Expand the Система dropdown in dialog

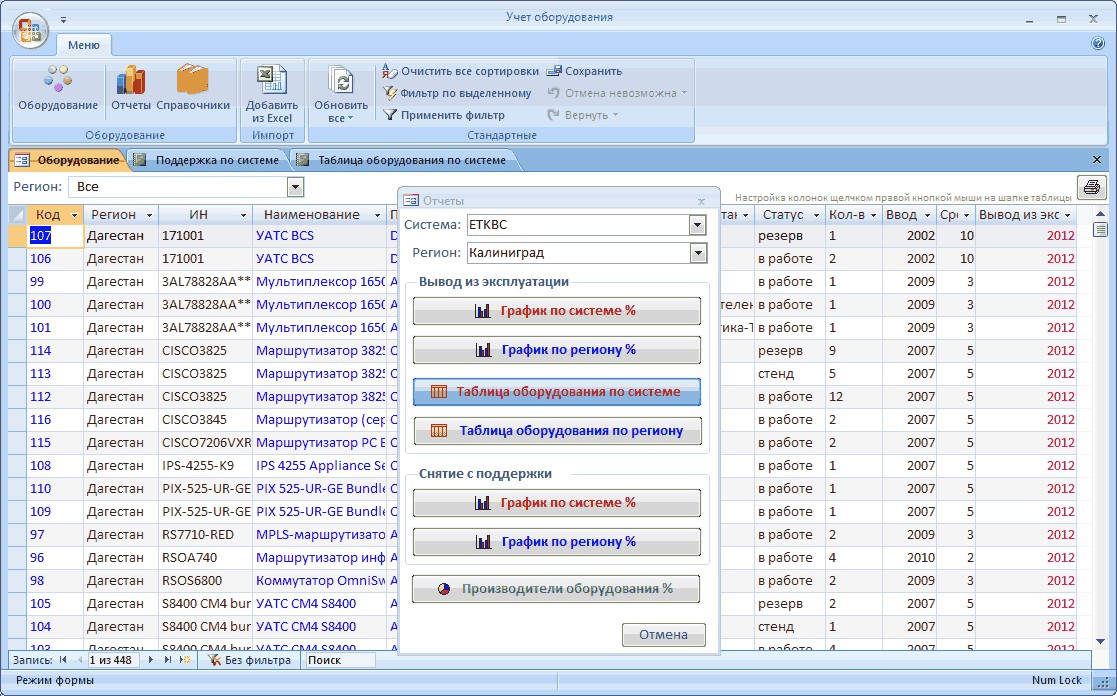click(697, 225)
